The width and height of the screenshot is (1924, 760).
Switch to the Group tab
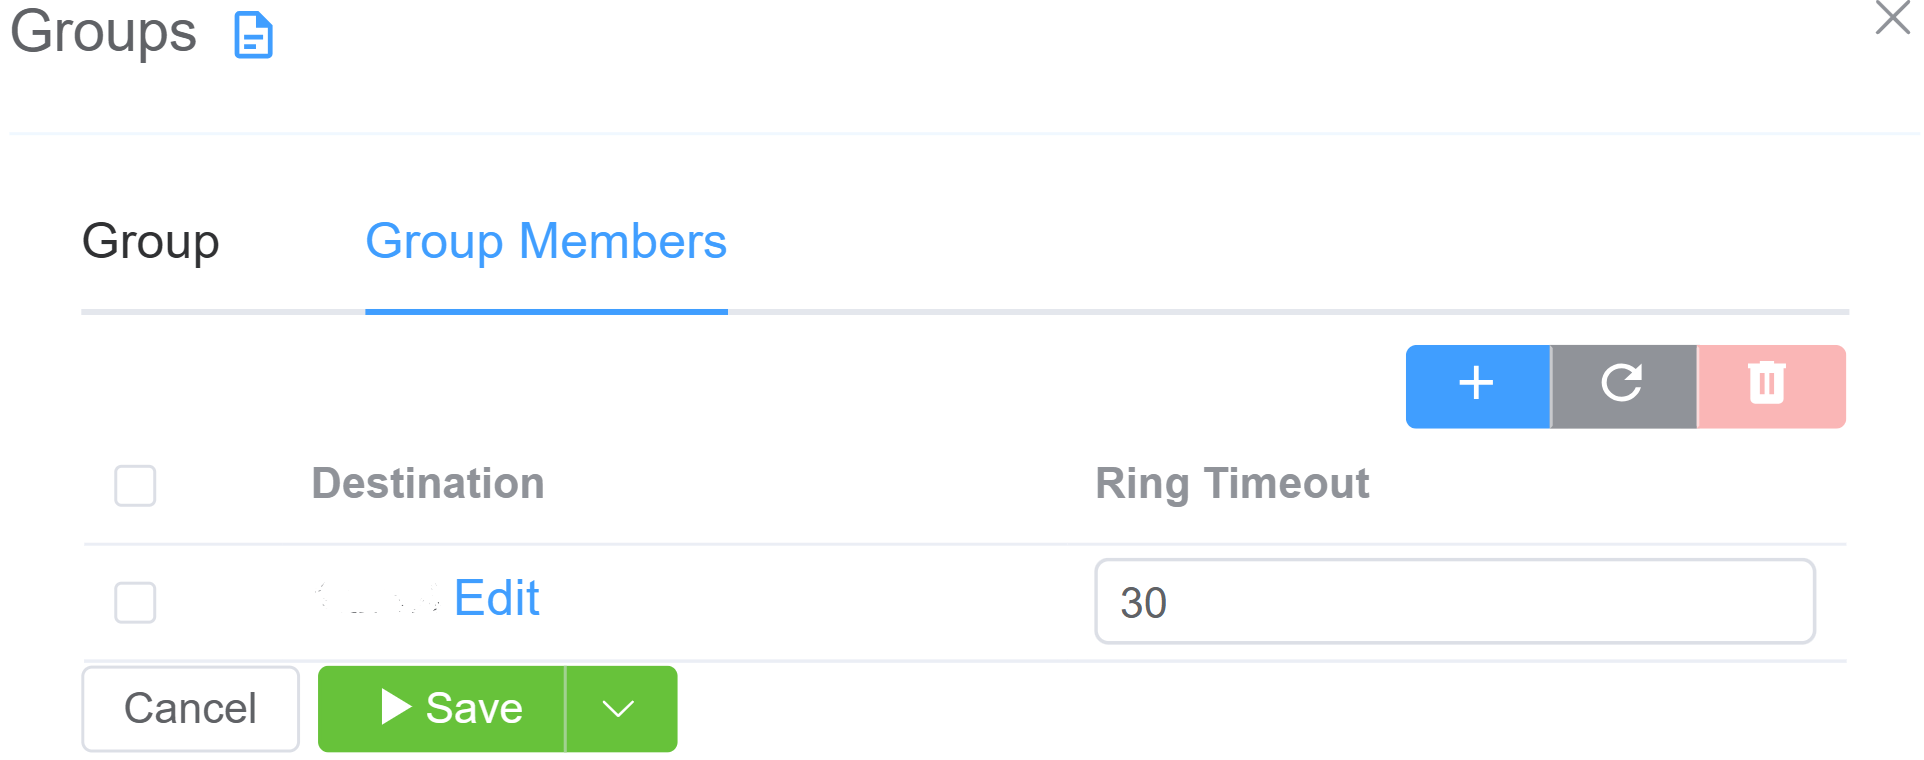point(150,242)
